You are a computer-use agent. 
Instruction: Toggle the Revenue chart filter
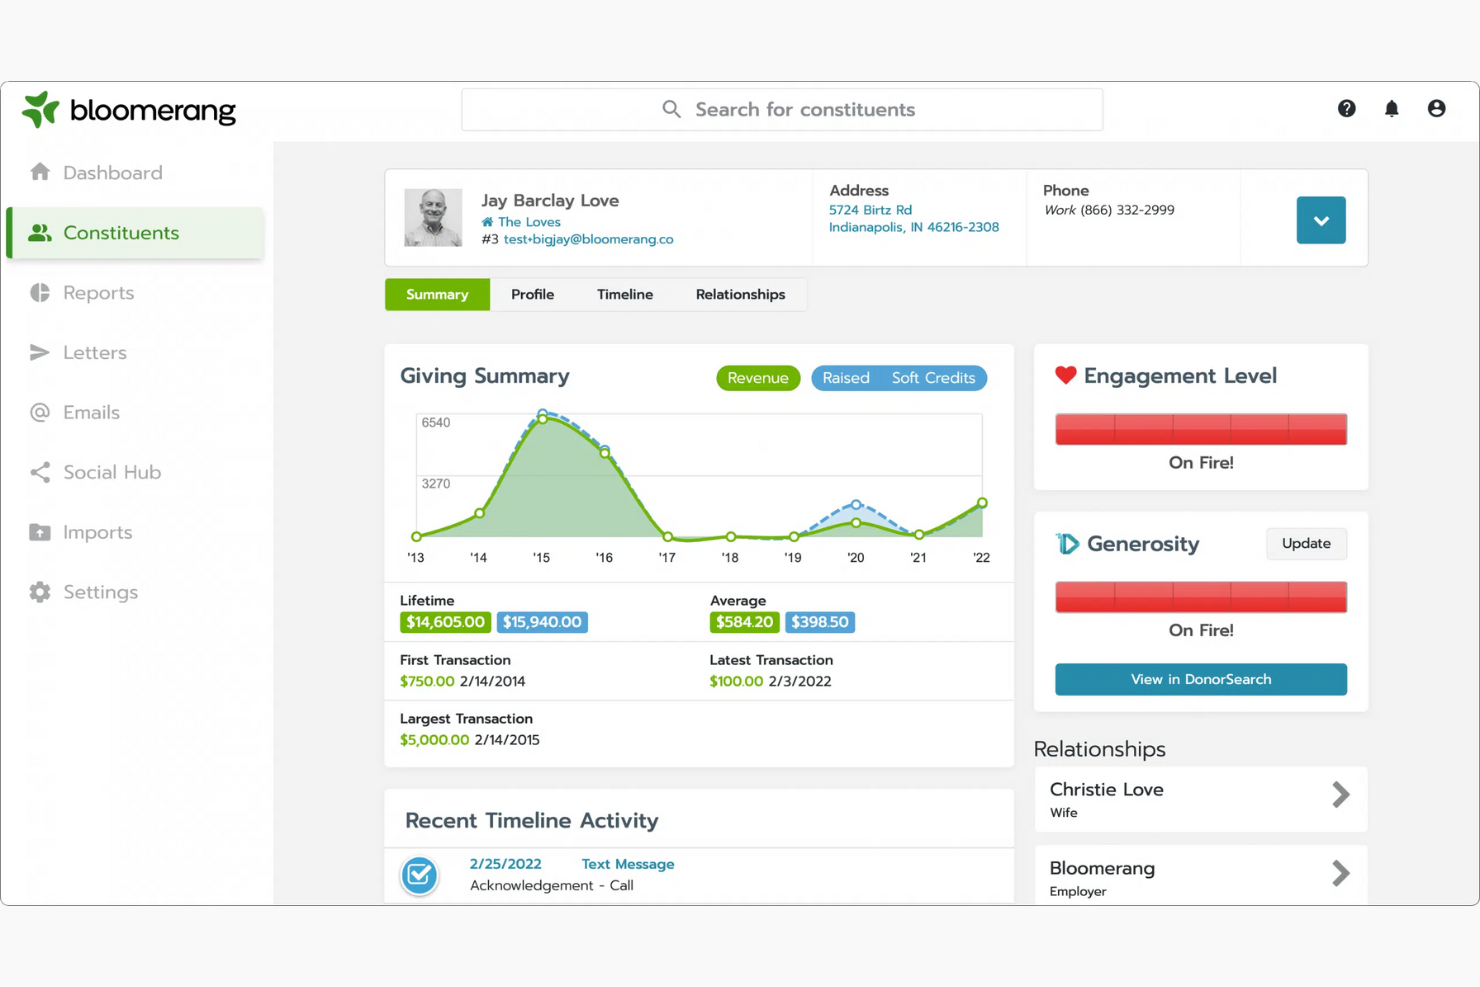click(758, 378)
